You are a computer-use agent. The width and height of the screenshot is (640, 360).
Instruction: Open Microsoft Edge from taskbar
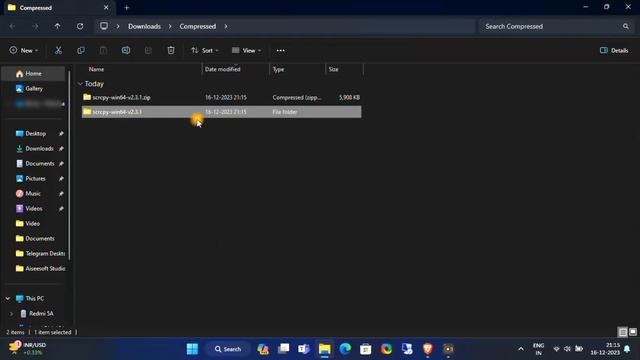tap(345, 349)
